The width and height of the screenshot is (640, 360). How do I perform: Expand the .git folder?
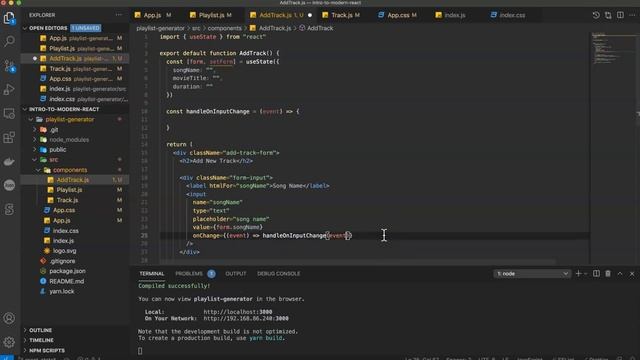pyautogui.click(x=35, y=130)
